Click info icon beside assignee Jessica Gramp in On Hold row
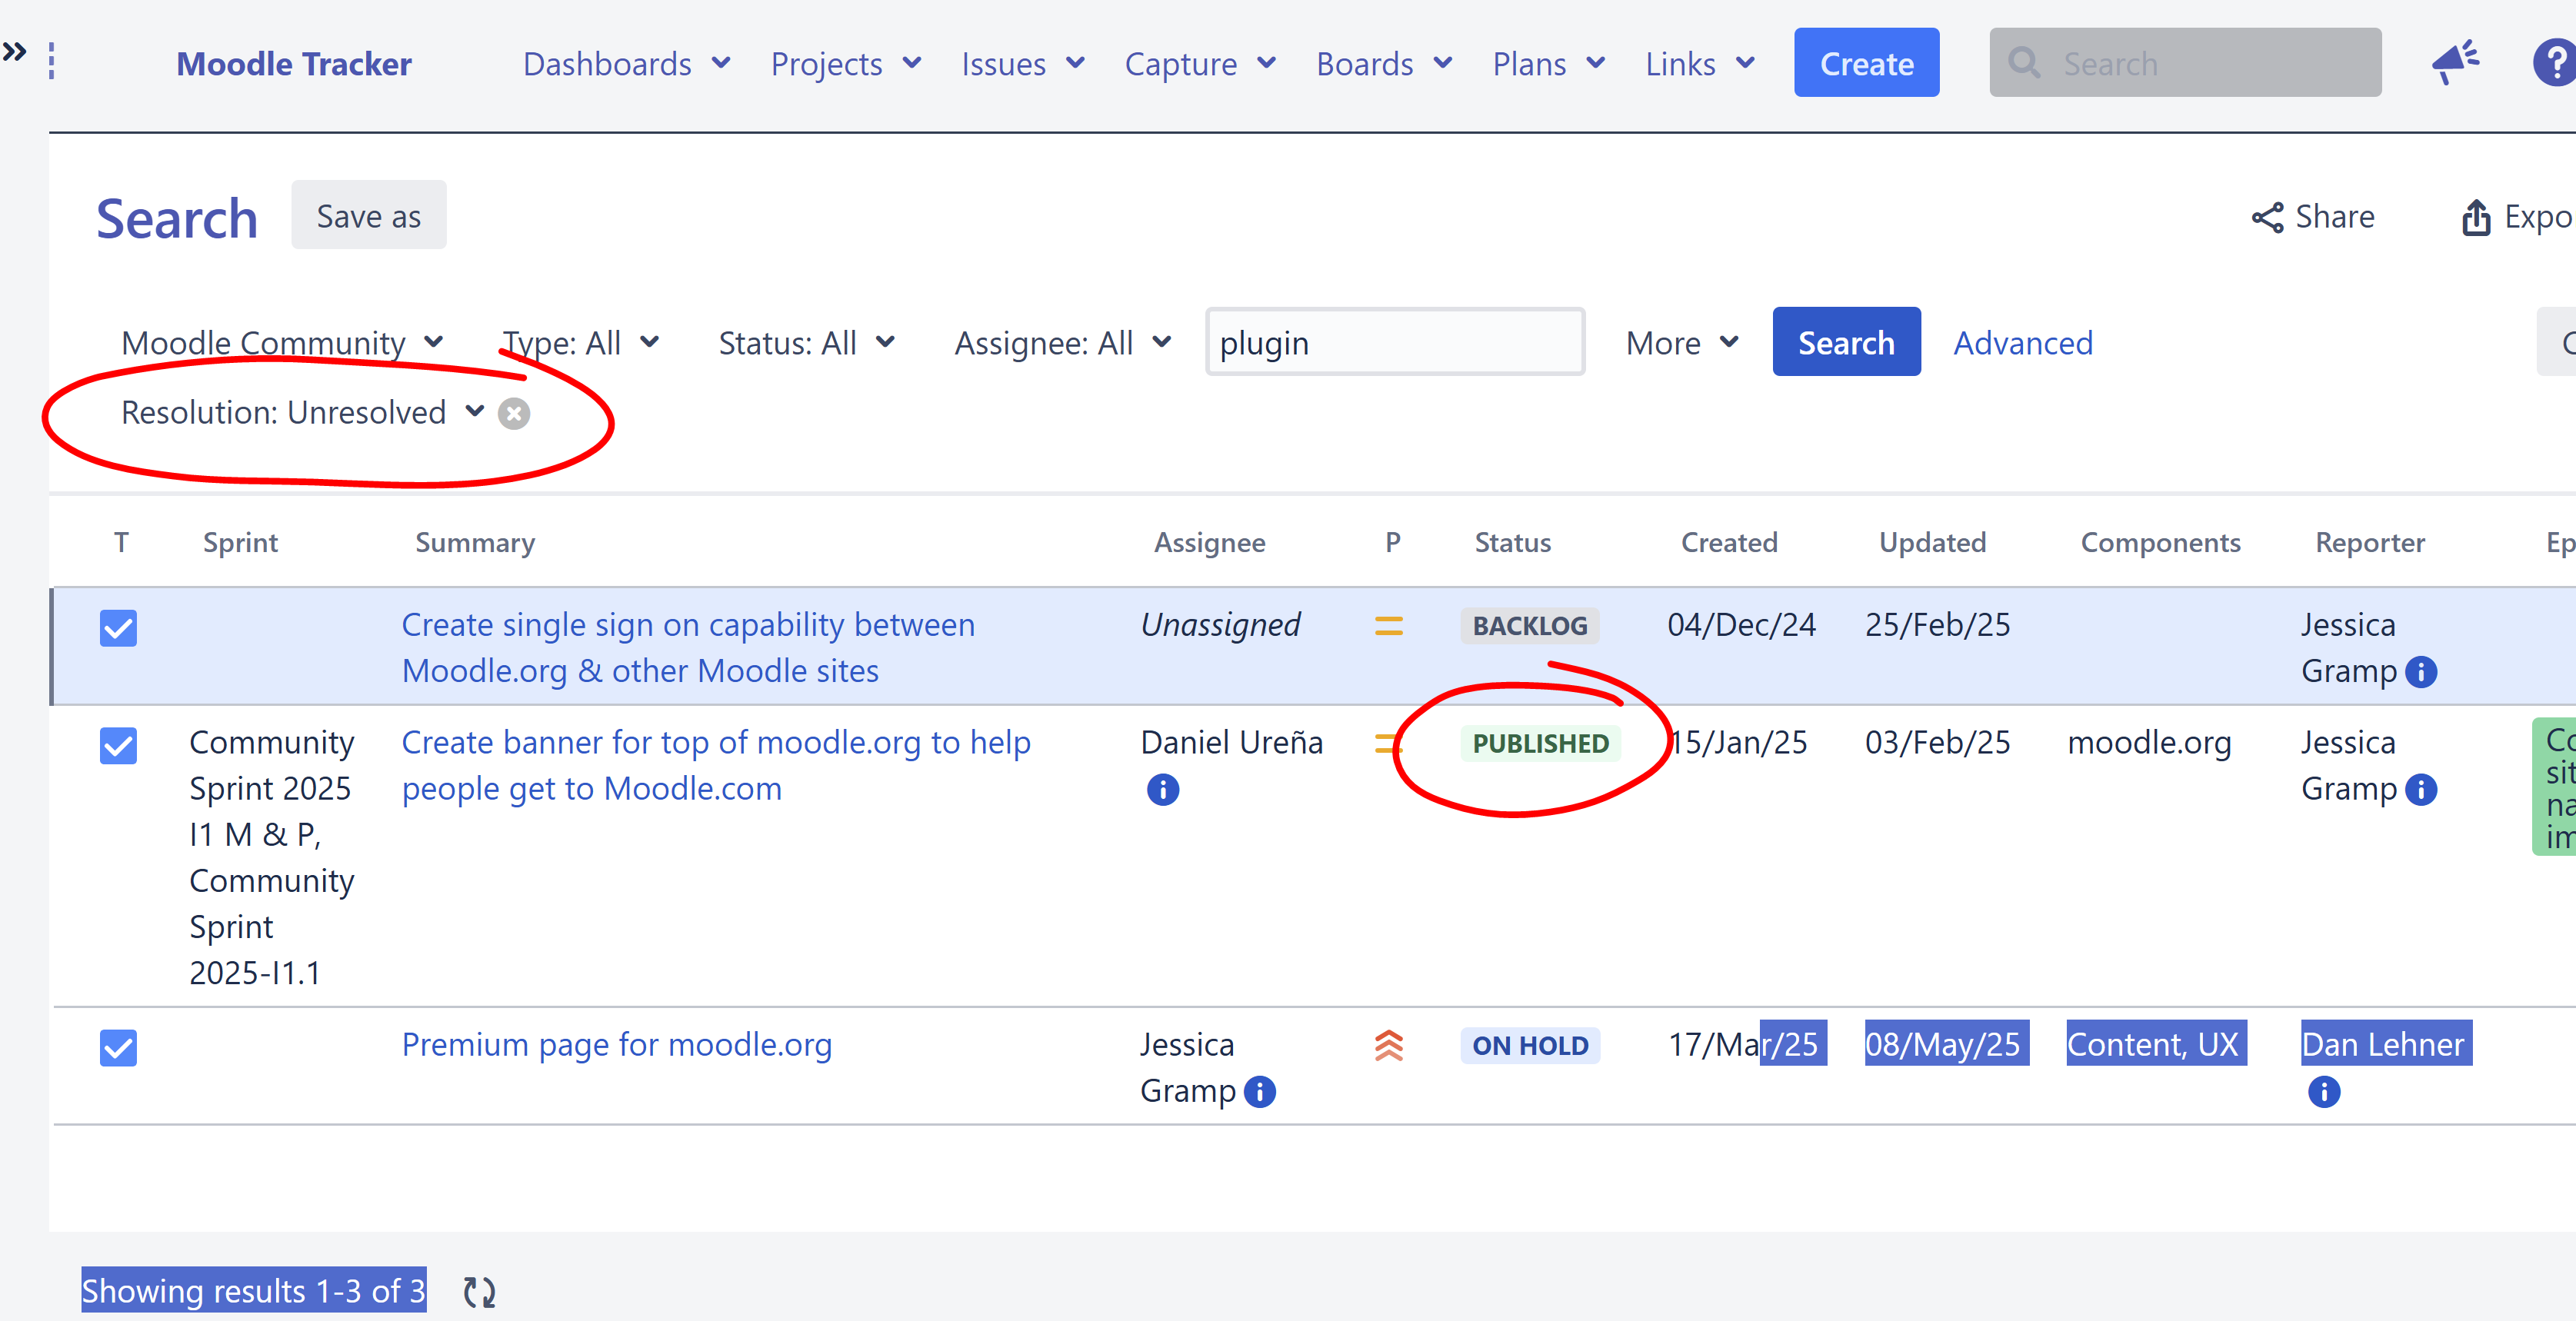This screenshot has width=2576, height=1321. click(x=1259, y=1091)
